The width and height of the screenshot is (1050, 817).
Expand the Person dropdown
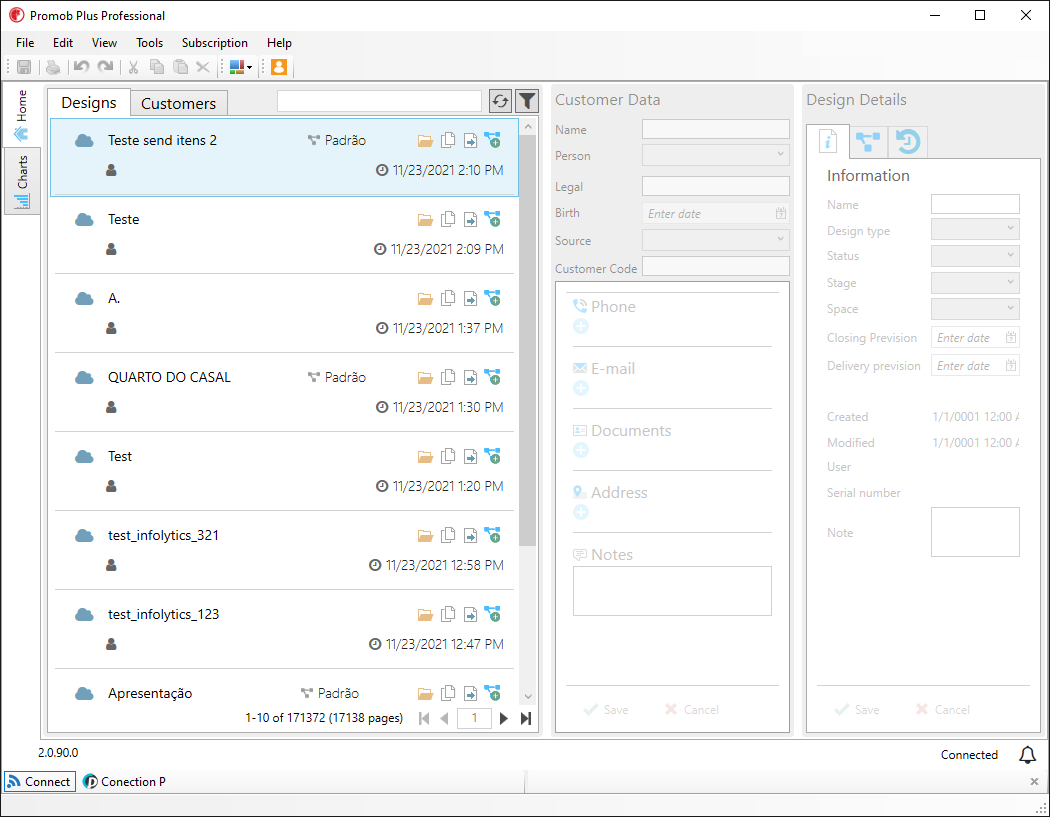715,155
